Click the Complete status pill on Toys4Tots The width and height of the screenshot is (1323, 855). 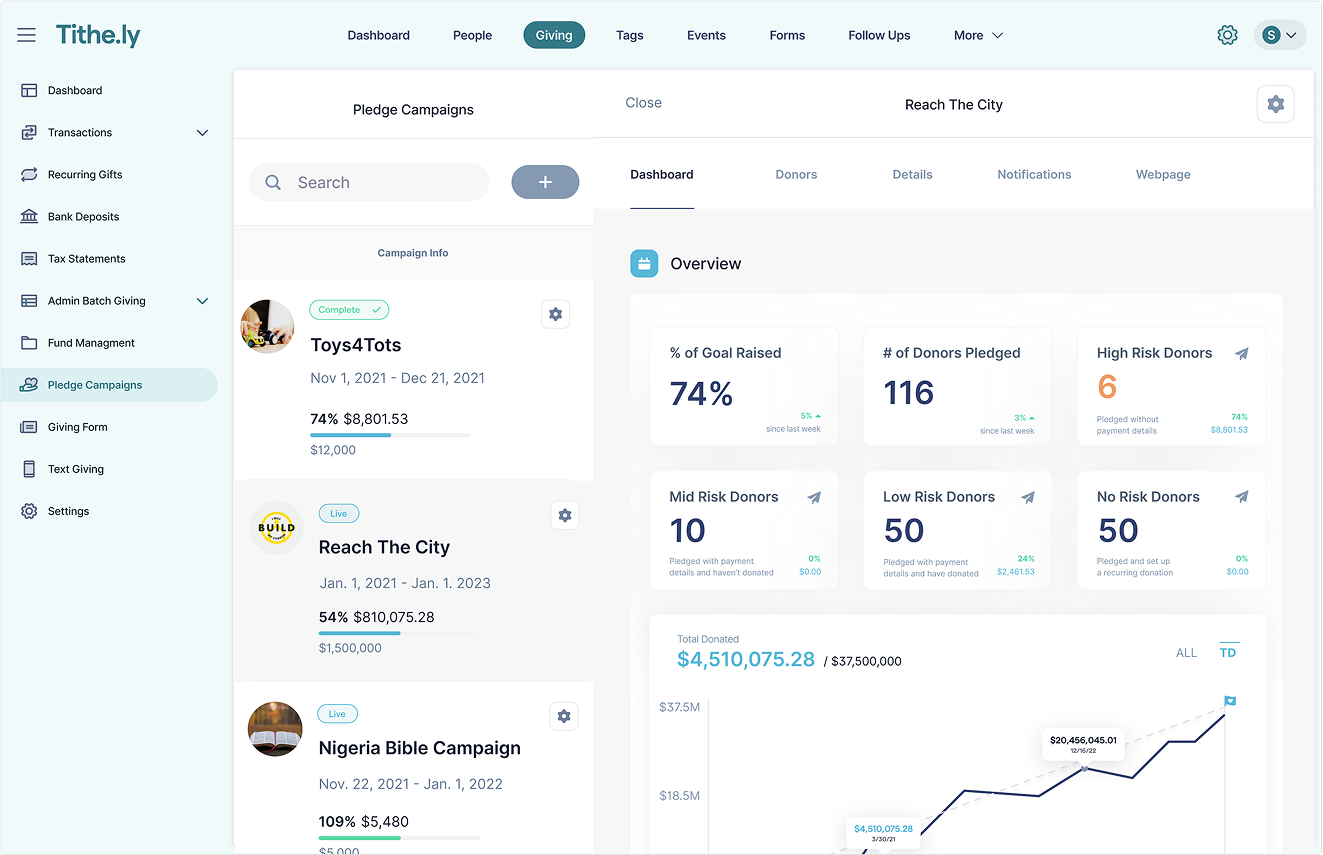tap(349, 310)
